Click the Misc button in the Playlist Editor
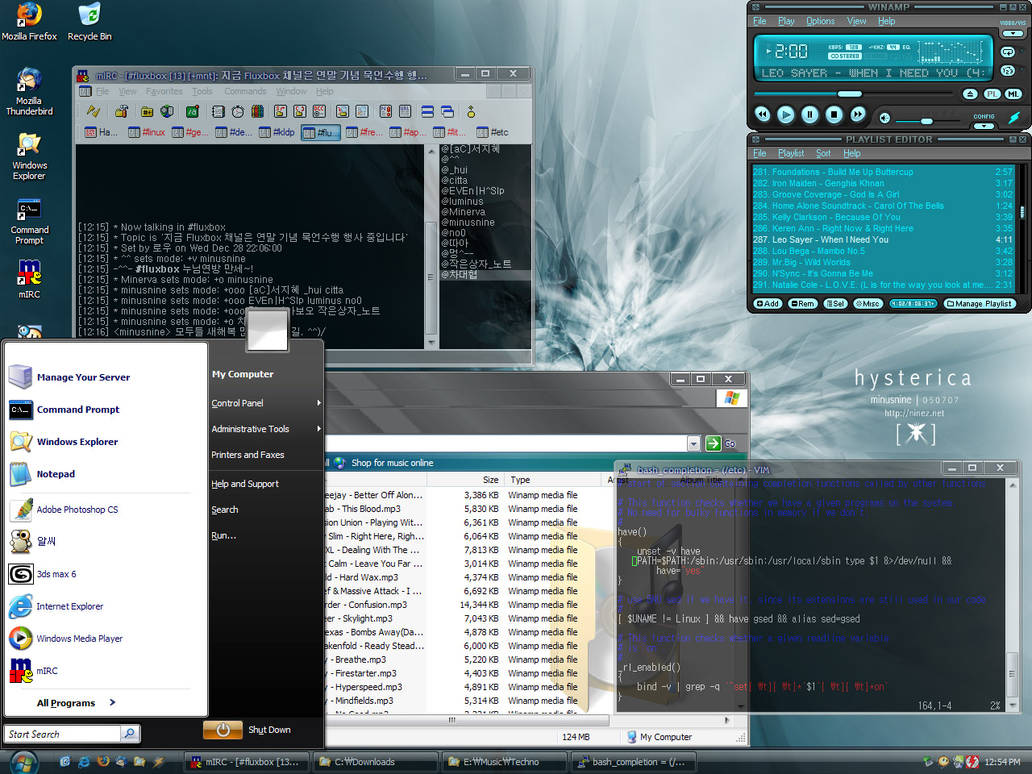 click(866, 303)
